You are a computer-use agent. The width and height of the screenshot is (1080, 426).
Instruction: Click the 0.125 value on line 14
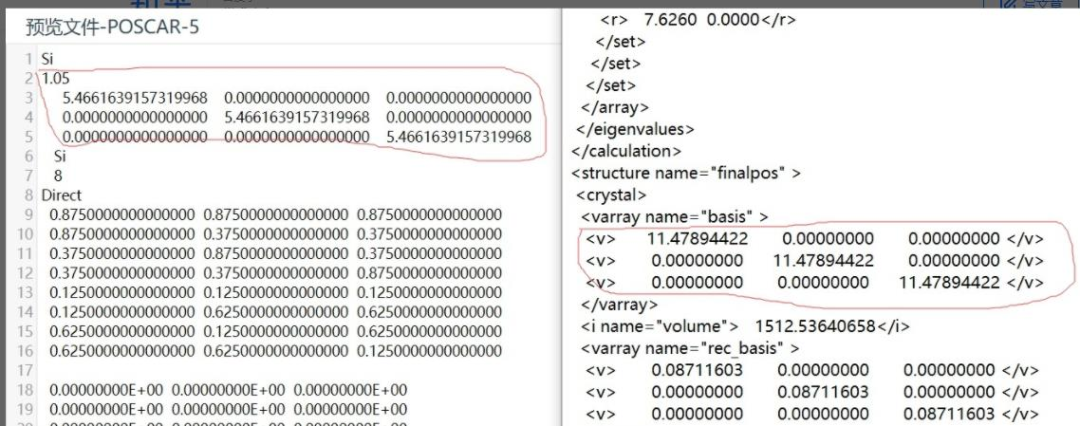123,312
